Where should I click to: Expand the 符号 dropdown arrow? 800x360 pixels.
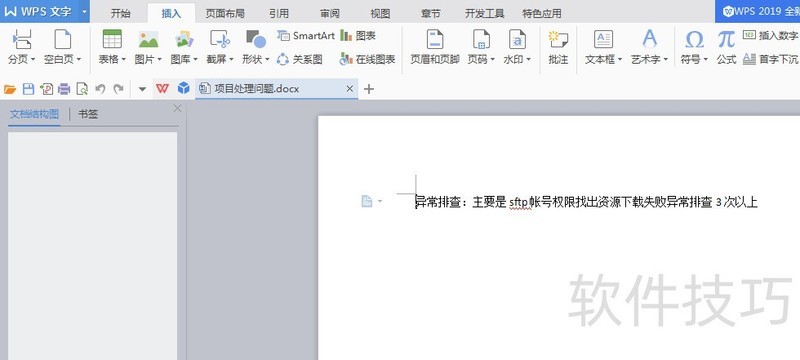pos(706,60)
